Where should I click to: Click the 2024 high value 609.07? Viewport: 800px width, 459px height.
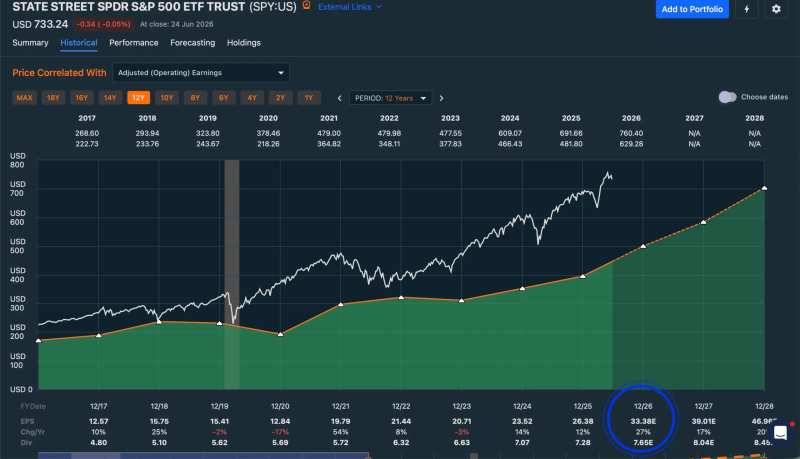(510, 133)
